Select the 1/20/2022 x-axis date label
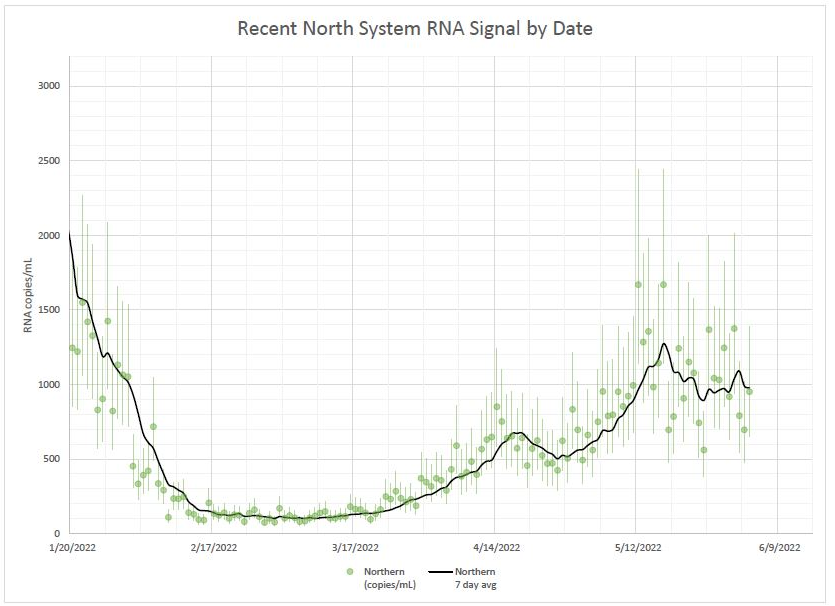 point(70,548)
